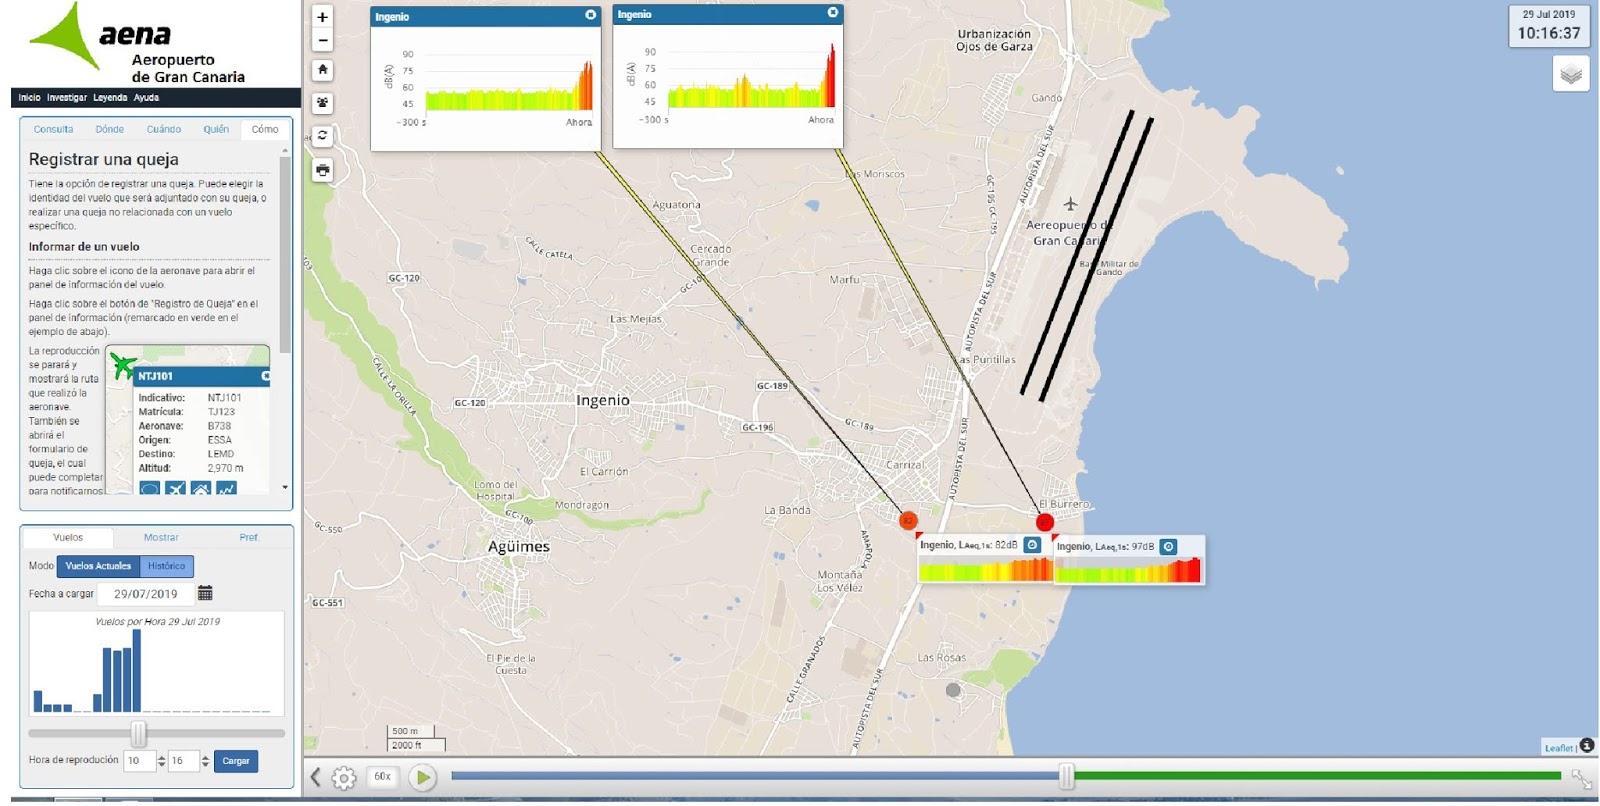The height and width of the screenshot is (806, 1600).
Task: Click the Cargar button
Action: click(236, 761)
